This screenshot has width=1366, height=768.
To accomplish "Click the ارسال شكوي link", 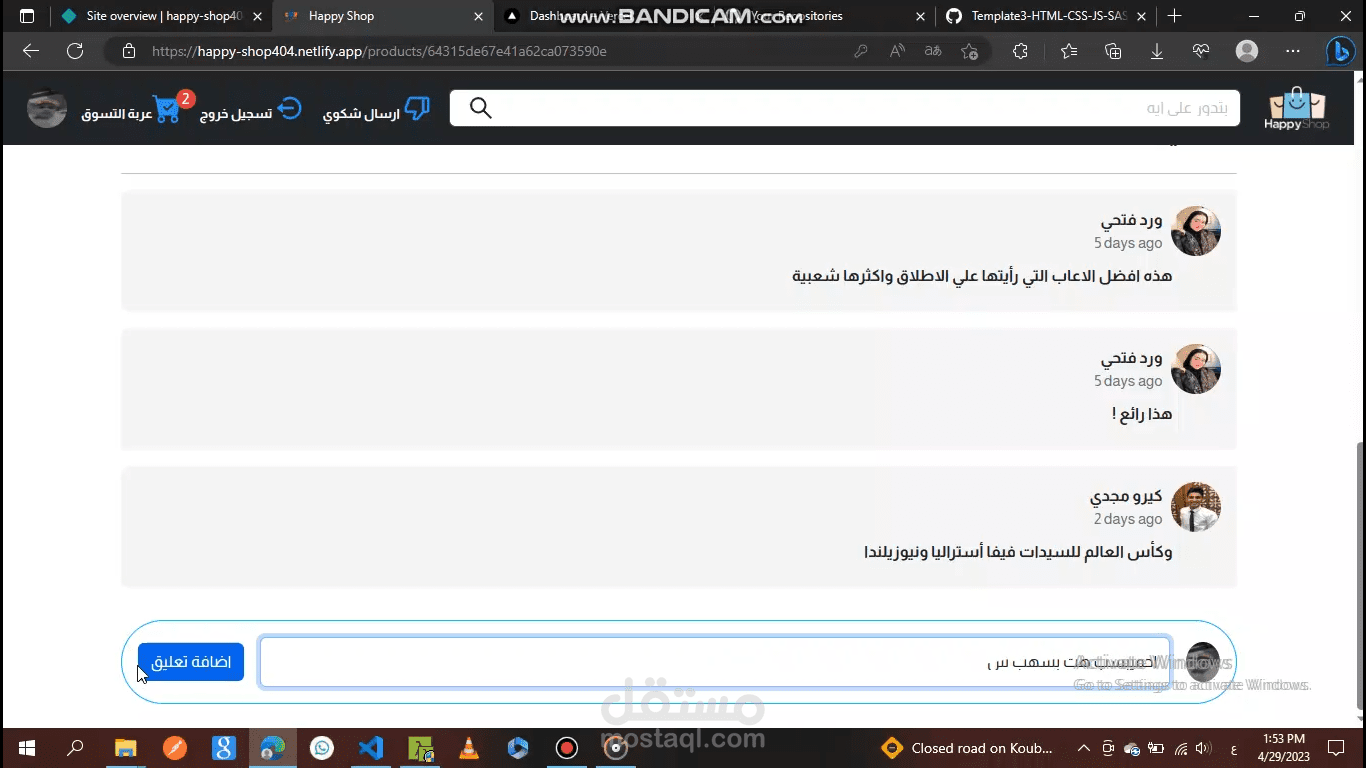I will coord(361,114).
